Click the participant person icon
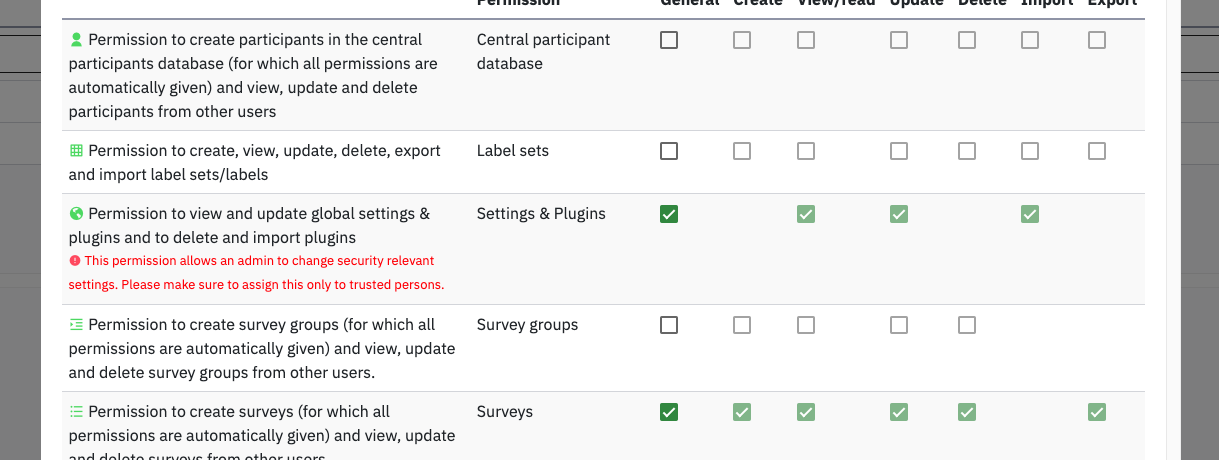1219x460 pixels. pyautogui.click(x=76, y=40)
